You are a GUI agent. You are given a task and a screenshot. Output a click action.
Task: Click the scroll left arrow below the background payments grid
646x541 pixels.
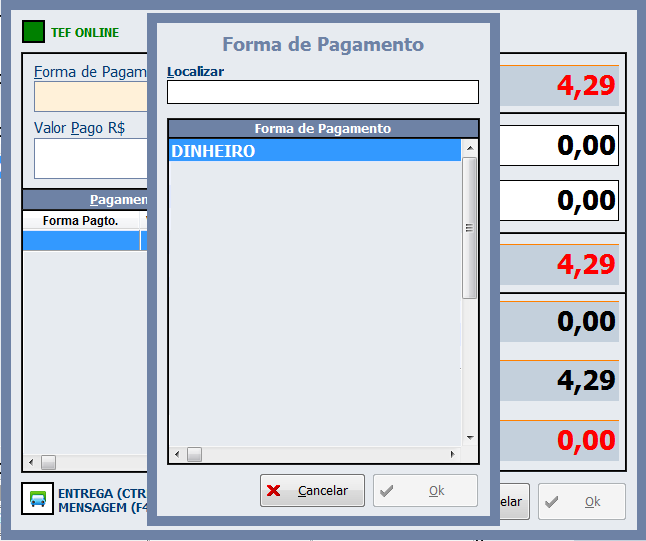click(31, 462)
